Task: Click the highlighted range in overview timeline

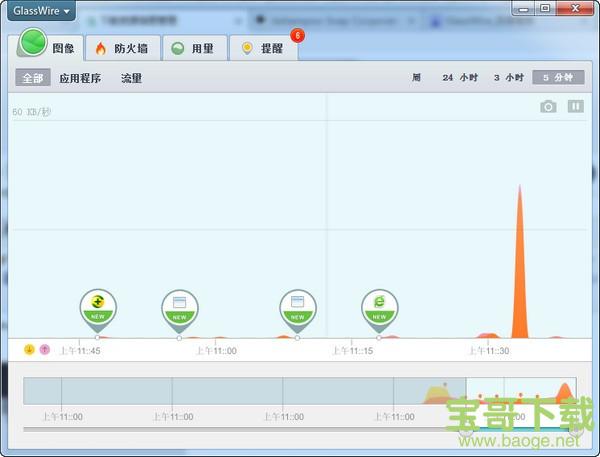Action: [x=521, y=391]
